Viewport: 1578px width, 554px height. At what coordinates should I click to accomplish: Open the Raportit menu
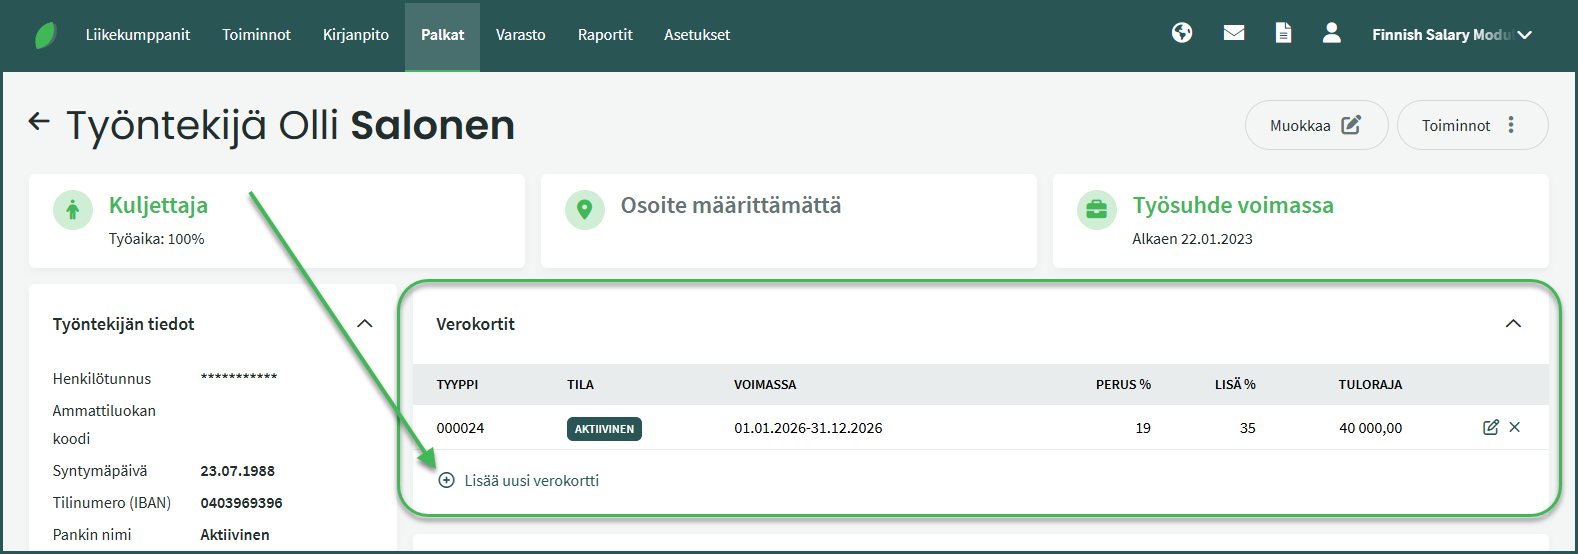pyautogui.click(x=605, y=35)
